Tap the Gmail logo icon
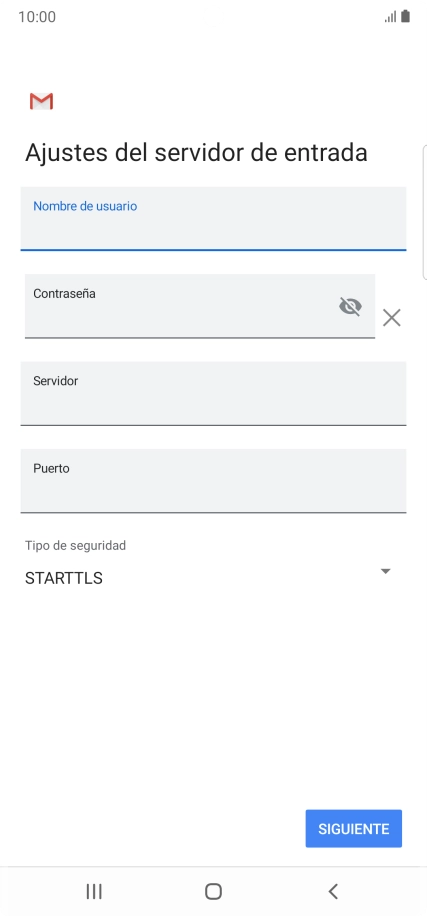Image resolution: width=427 pixels, height=916 pixels. pos(41,102)
